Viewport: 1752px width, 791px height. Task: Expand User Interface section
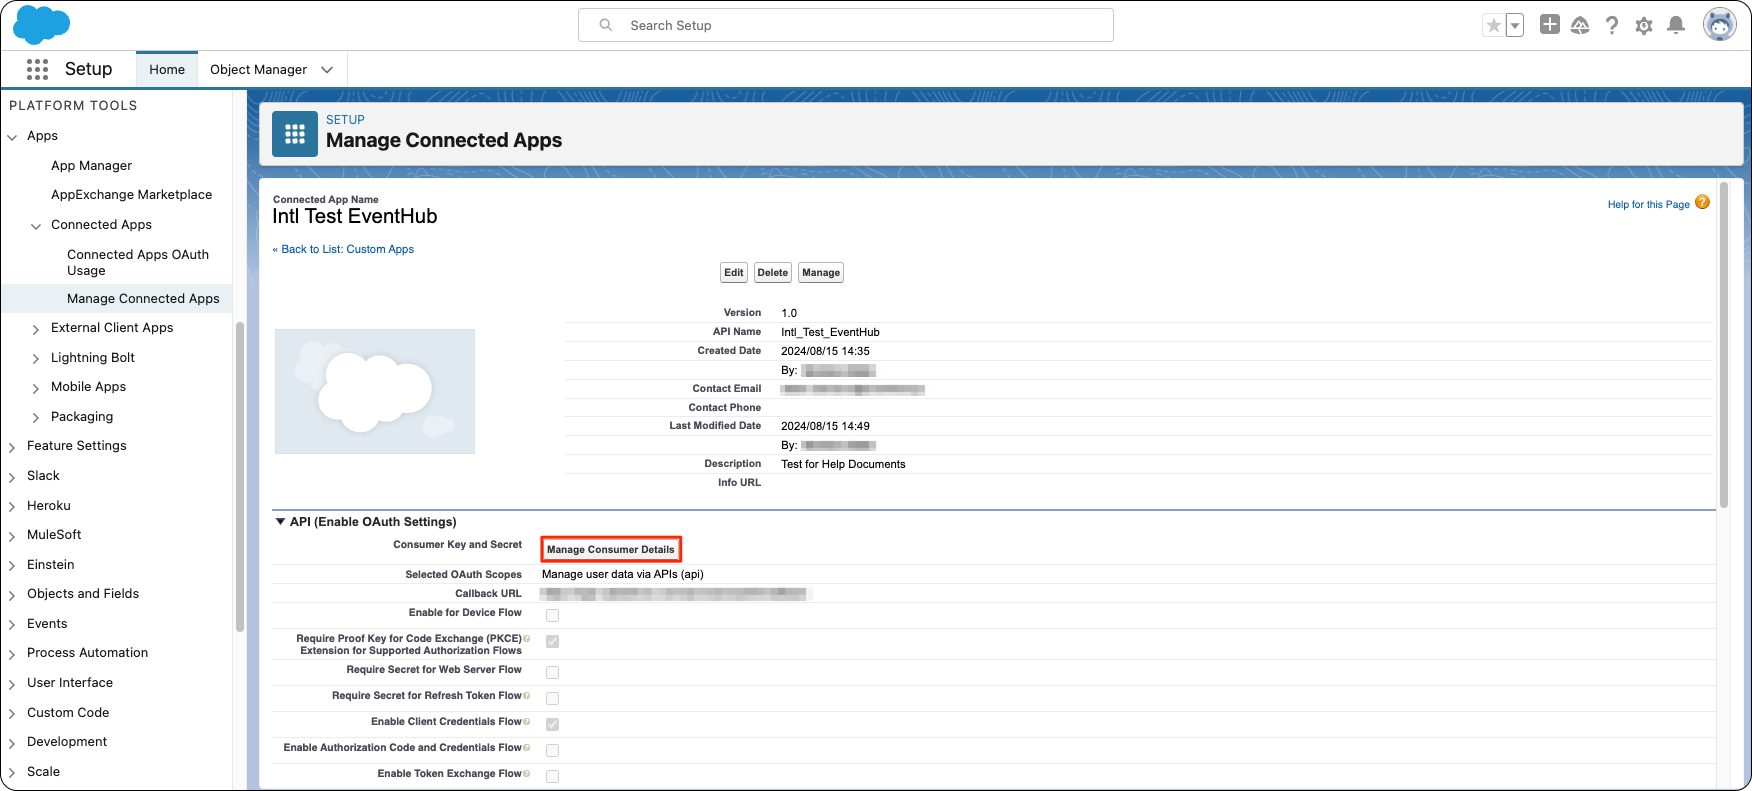12,684
